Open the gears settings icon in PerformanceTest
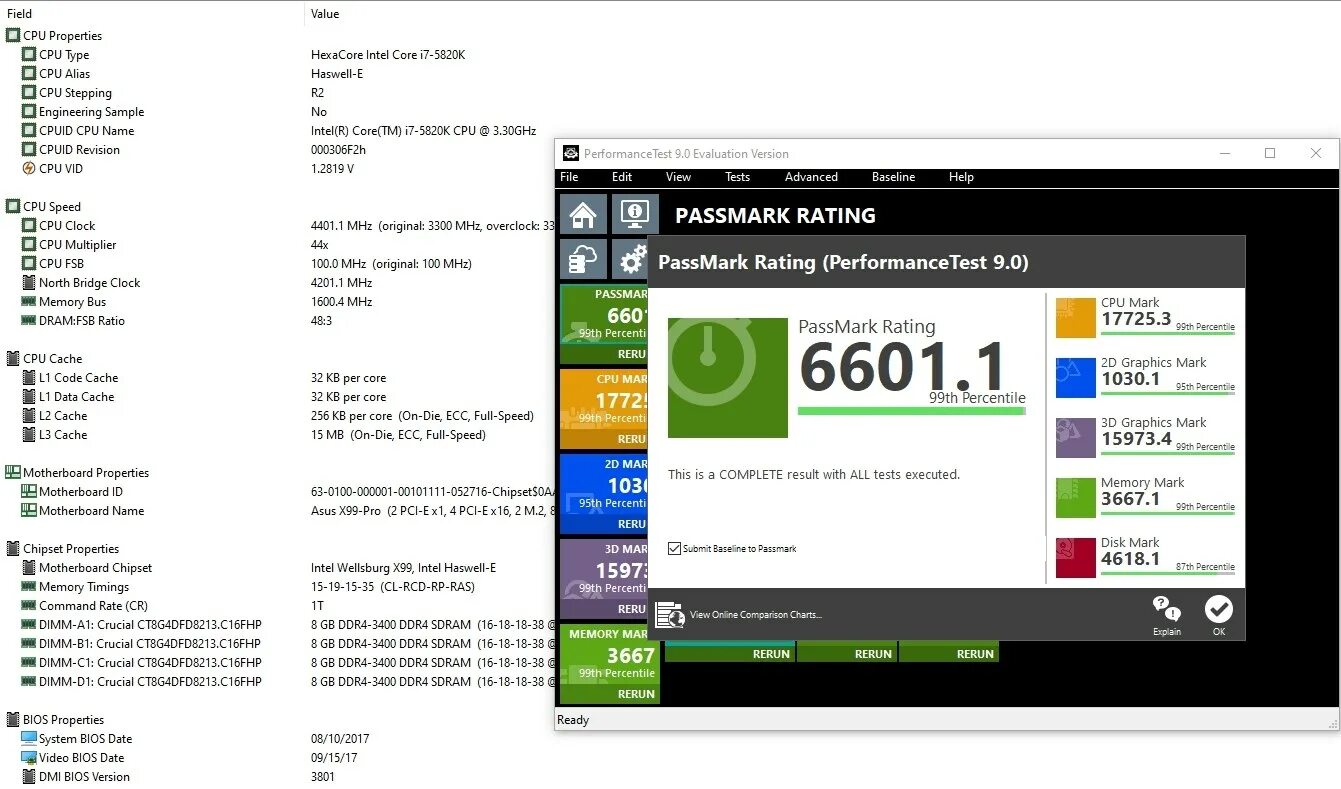 pyautogui.click(x=631, y=258)
